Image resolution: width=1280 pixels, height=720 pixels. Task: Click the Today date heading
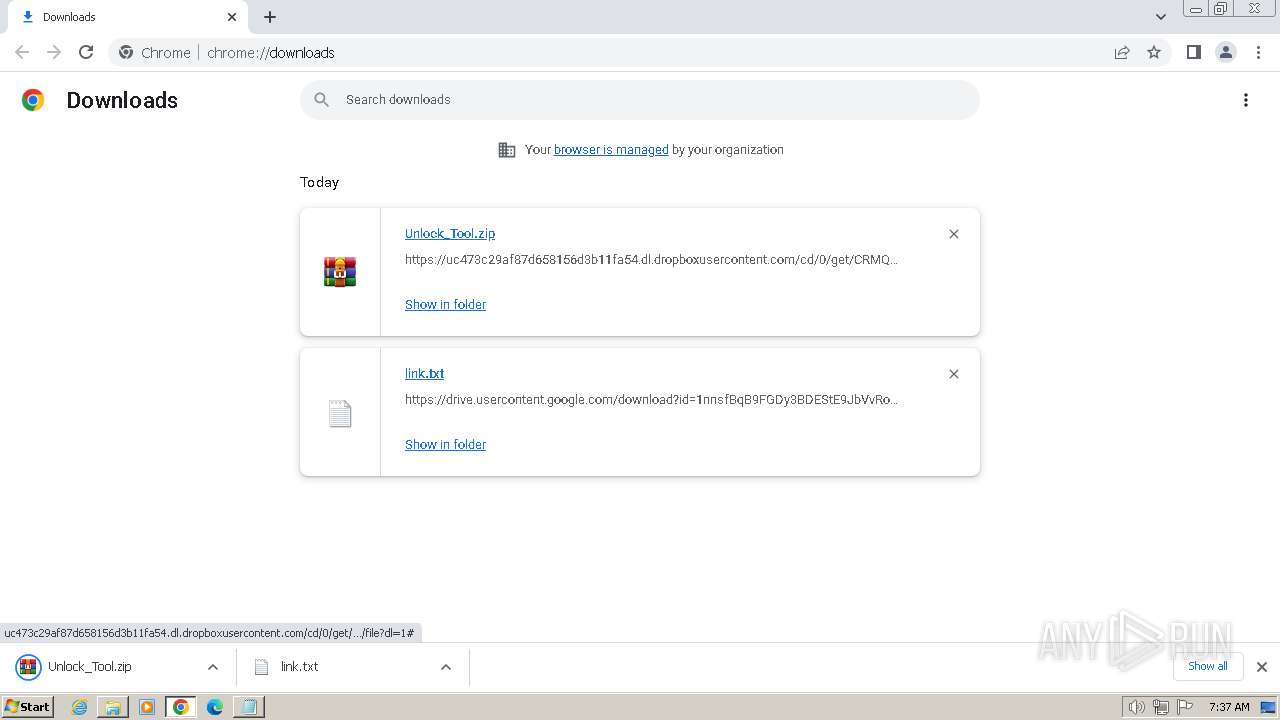(319, 182)
